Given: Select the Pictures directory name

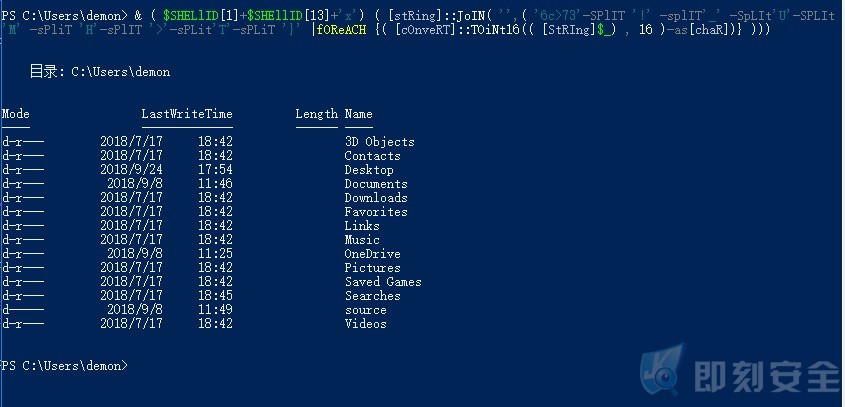Looking at the screenshot, I should [372, 268].
